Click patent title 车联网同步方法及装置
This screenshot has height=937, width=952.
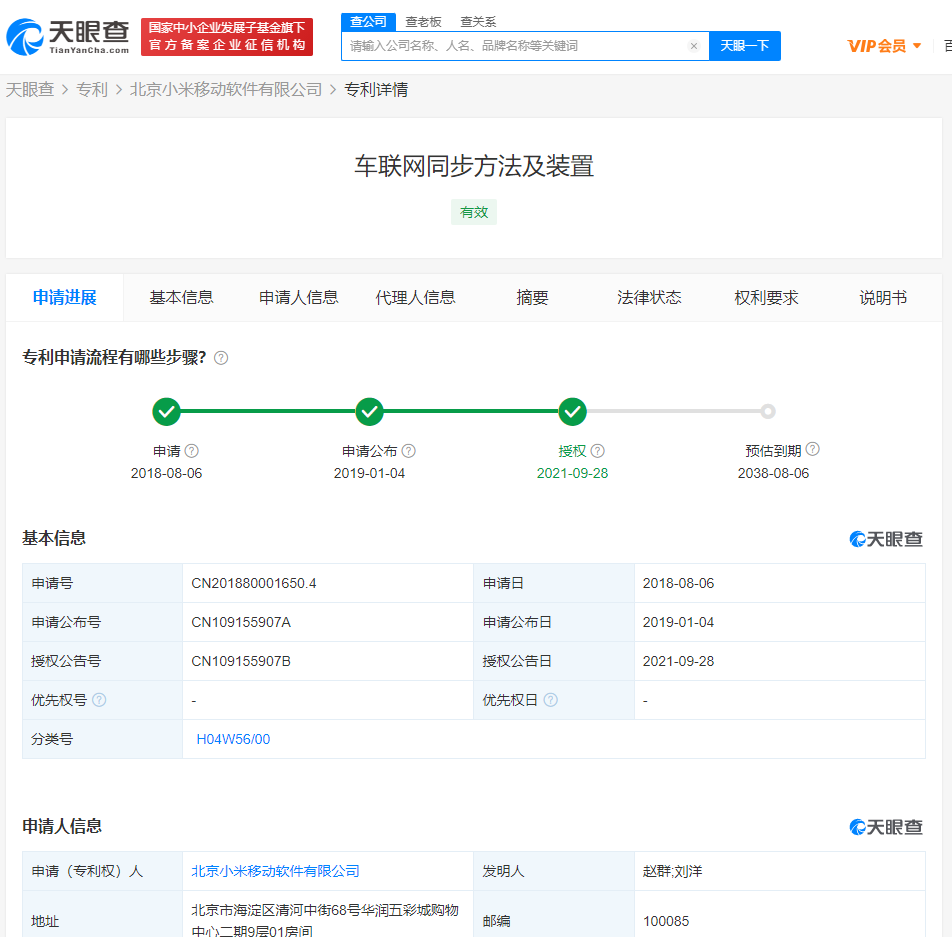click(x=474, y=166)
